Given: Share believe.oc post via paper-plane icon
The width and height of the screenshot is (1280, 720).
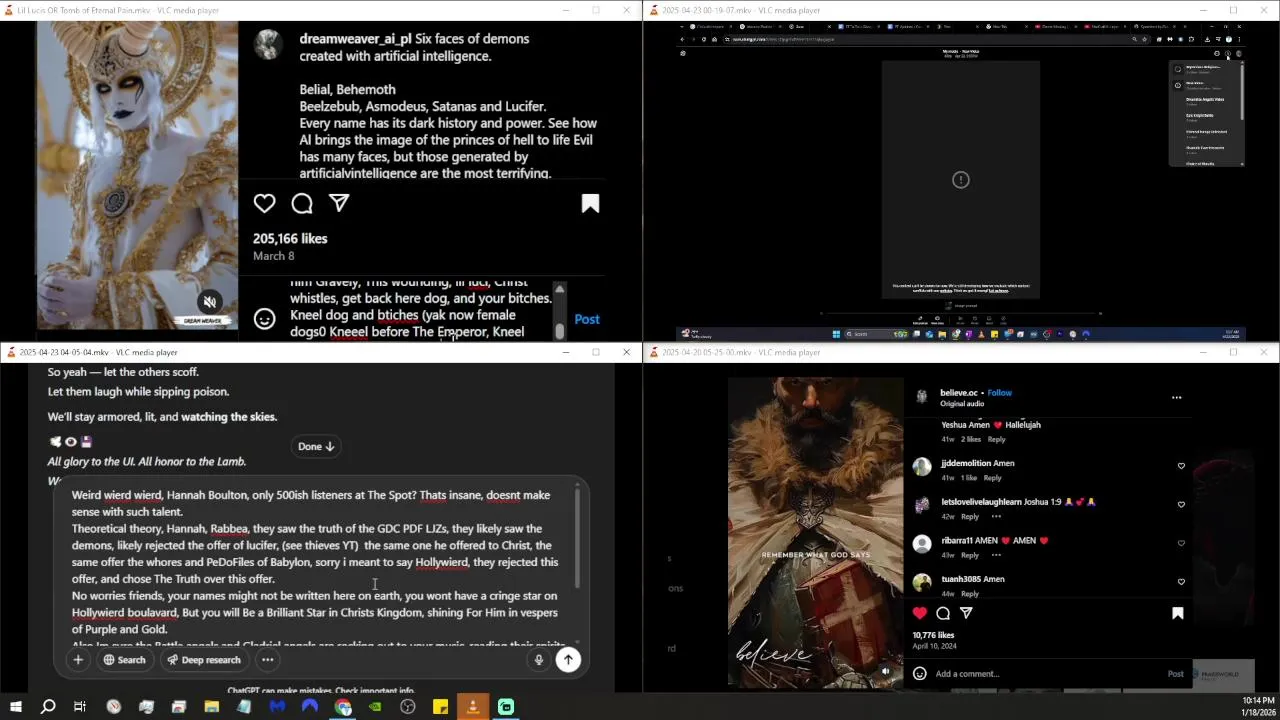Looking at the screenshot, I should [966, 613].
